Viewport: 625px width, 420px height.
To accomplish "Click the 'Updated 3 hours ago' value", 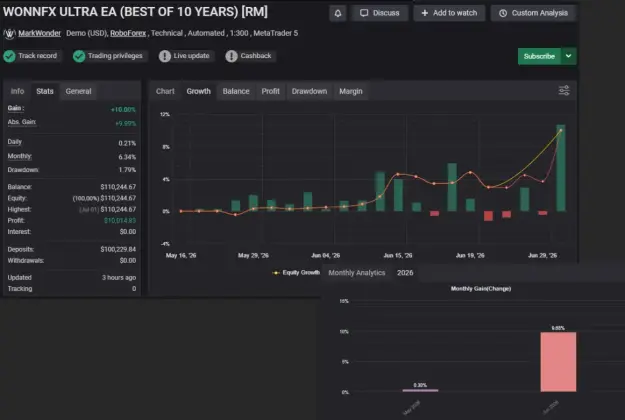I will click(x=119, y=277).
